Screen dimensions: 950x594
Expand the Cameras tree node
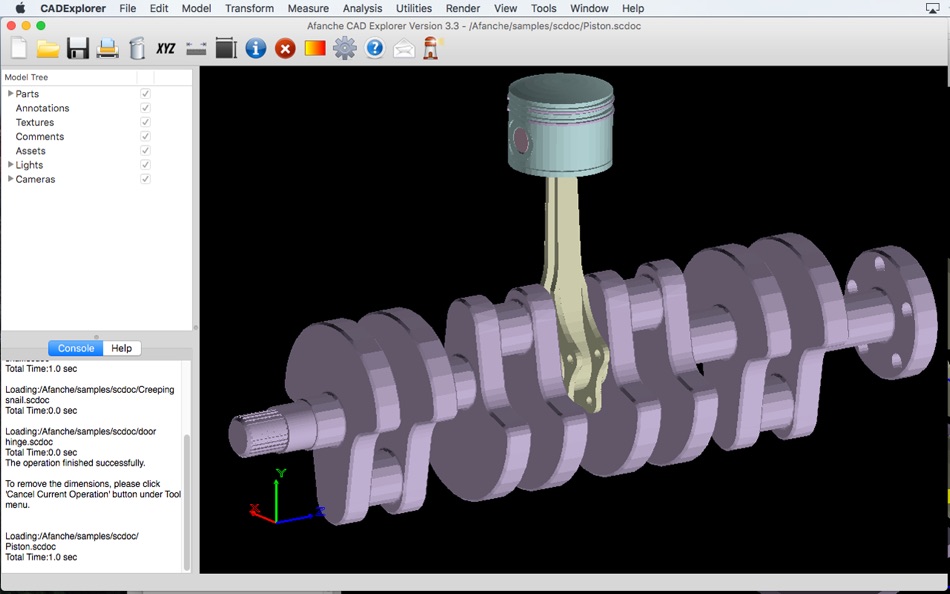tap(10, 179)
